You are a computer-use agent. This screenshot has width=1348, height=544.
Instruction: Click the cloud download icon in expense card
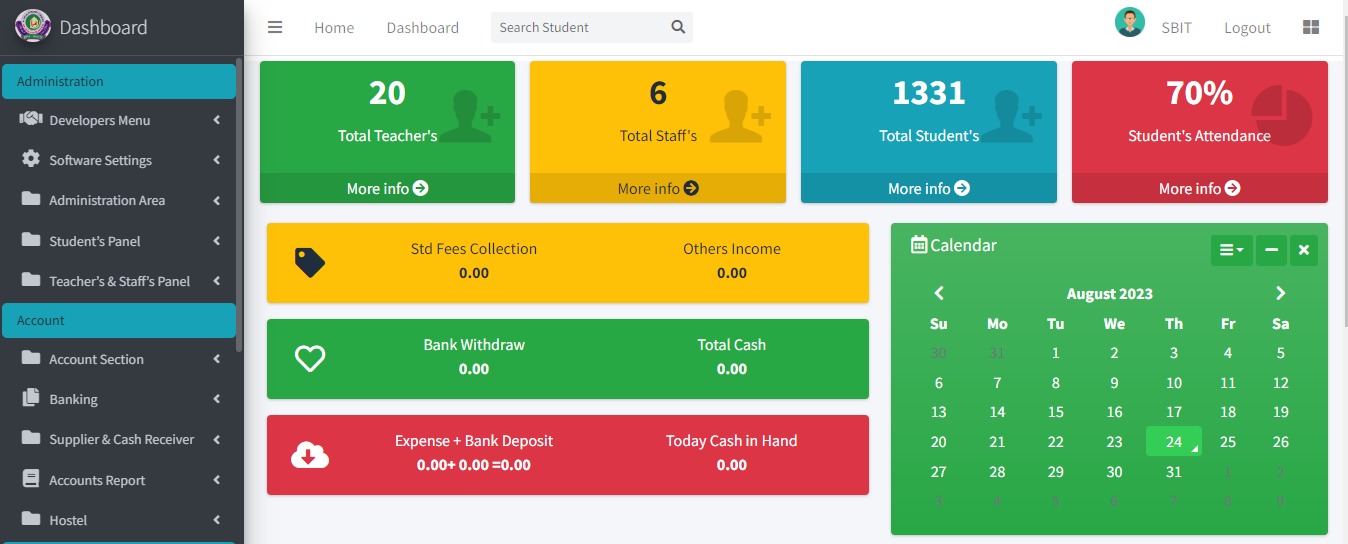[x=310, y=455]
